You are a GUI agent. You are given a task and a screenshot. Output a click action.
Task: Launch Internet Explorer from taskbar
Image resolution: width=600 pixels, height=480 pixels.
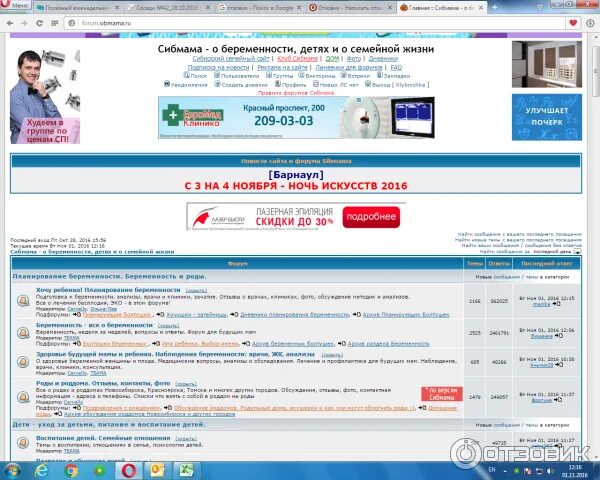41,471
